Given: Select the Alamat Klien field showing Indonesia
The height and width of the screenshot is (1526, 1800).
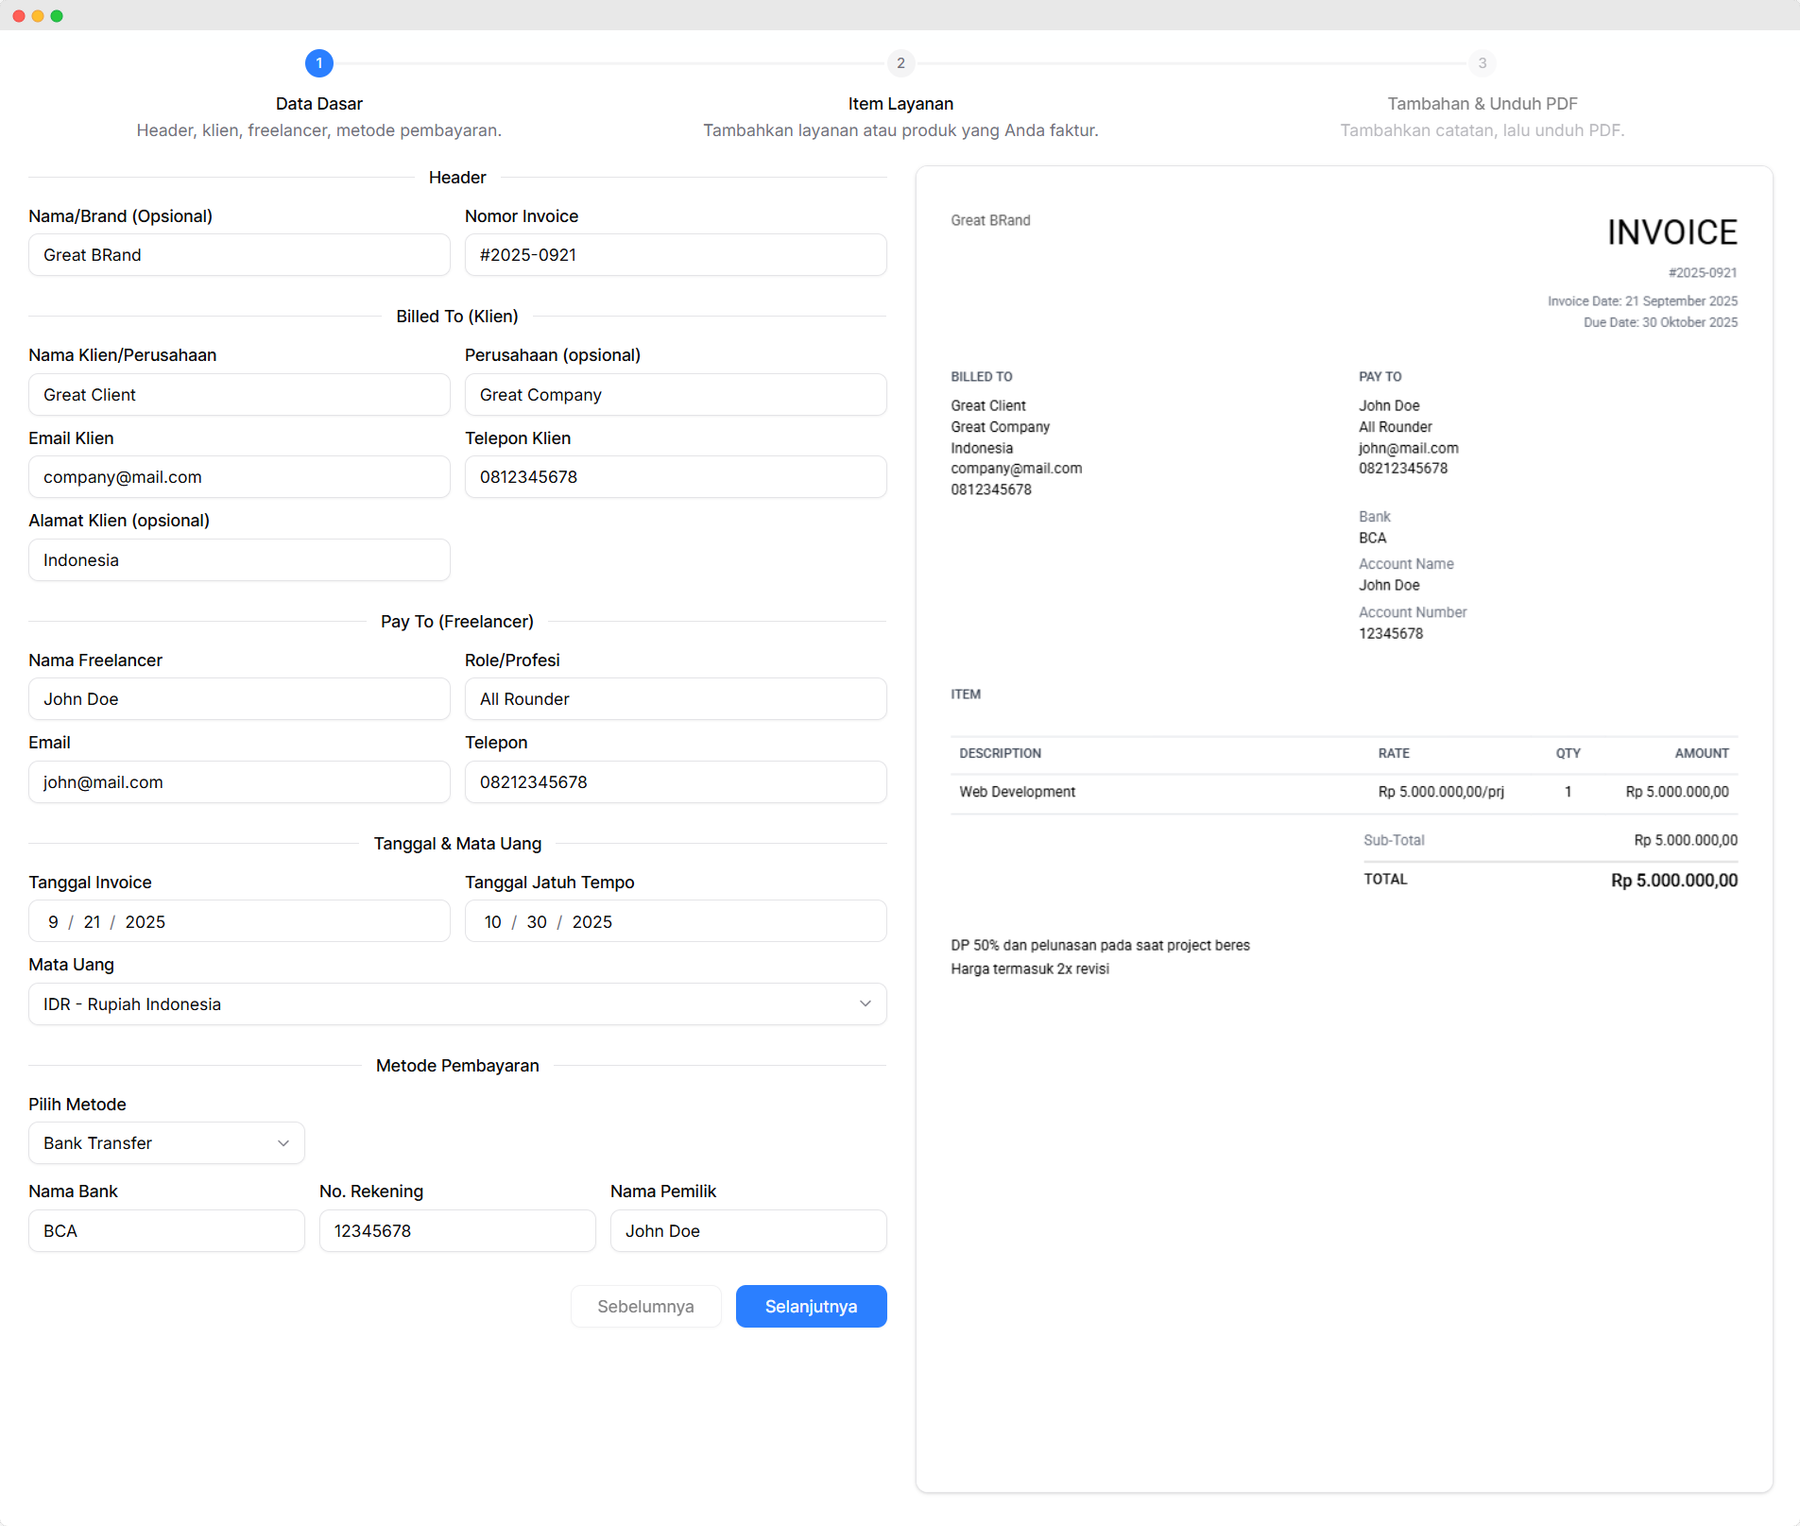Looking at the screenshot, I should 238,560.
